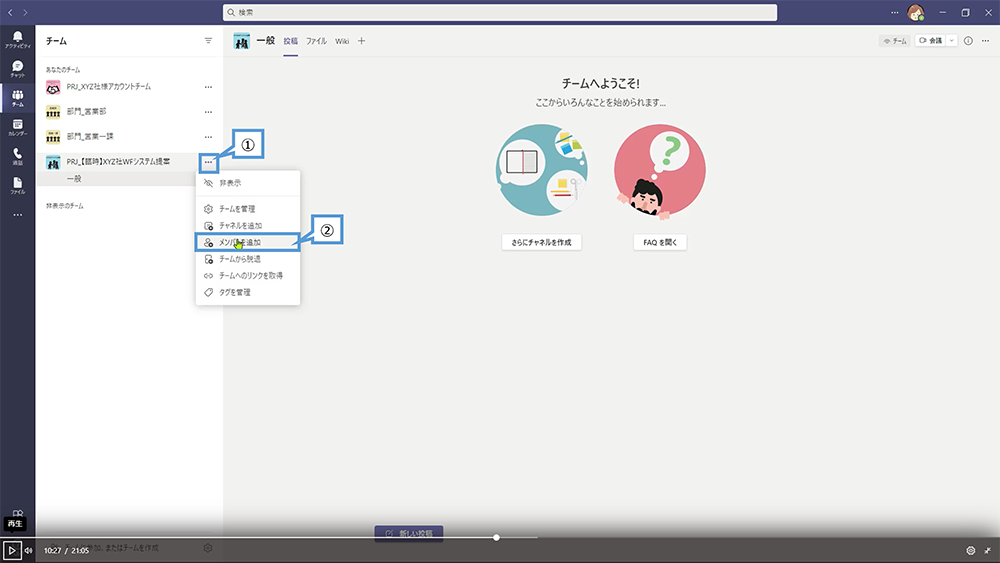The image size is (1000, 563).
Task: Play the video with the 再生 button
Action: click(x=11, y=550)
